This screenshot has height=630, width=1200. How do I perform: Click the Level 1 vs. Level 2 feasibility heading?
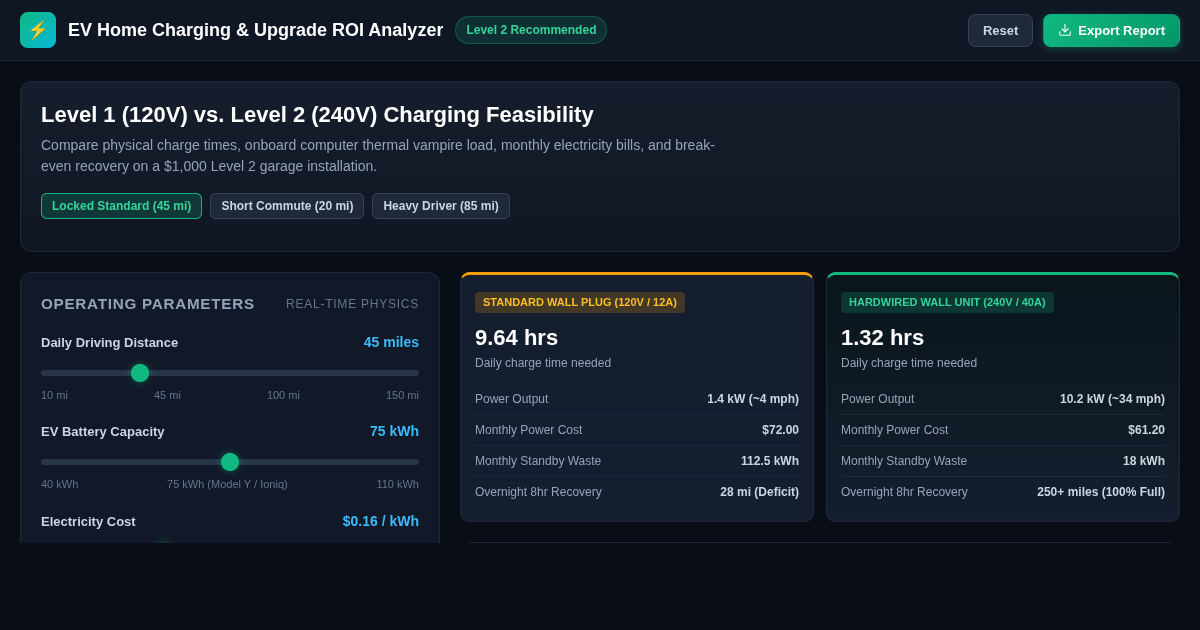(x=317, y=115)
